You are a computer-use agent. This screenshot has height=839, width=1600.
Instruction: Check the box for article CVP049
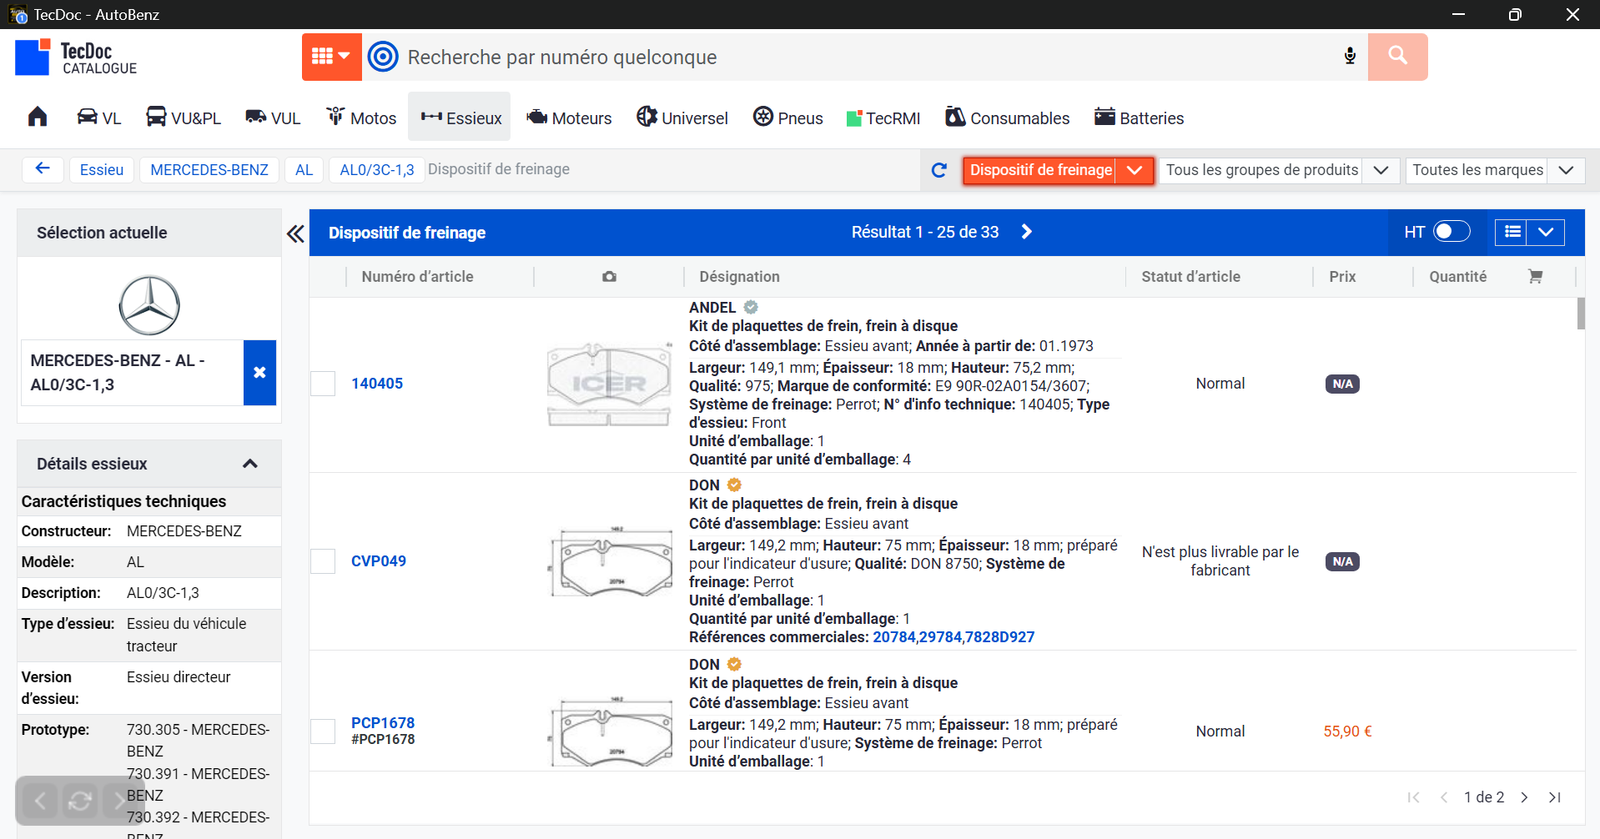(x=323, y=562)
